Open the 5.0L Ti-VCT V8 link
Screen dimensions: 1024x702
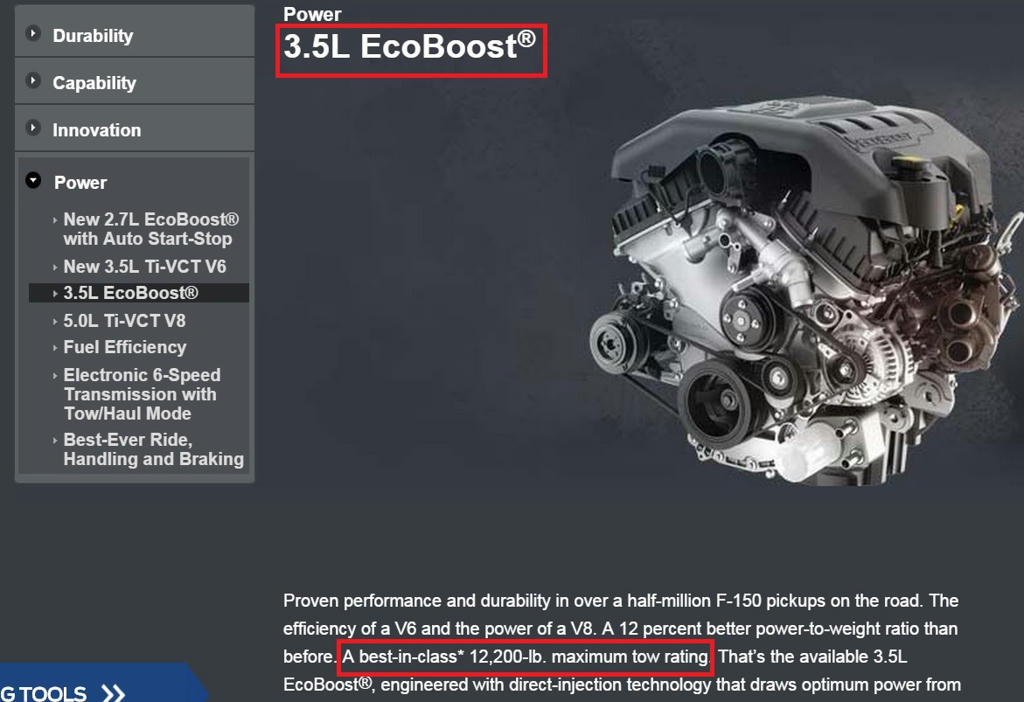tap(125, 321)
